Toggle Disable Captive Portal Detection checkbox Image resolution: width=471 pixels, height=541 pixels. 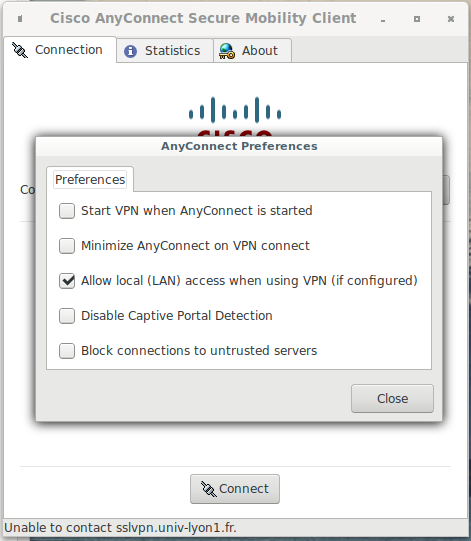point(67,316)
